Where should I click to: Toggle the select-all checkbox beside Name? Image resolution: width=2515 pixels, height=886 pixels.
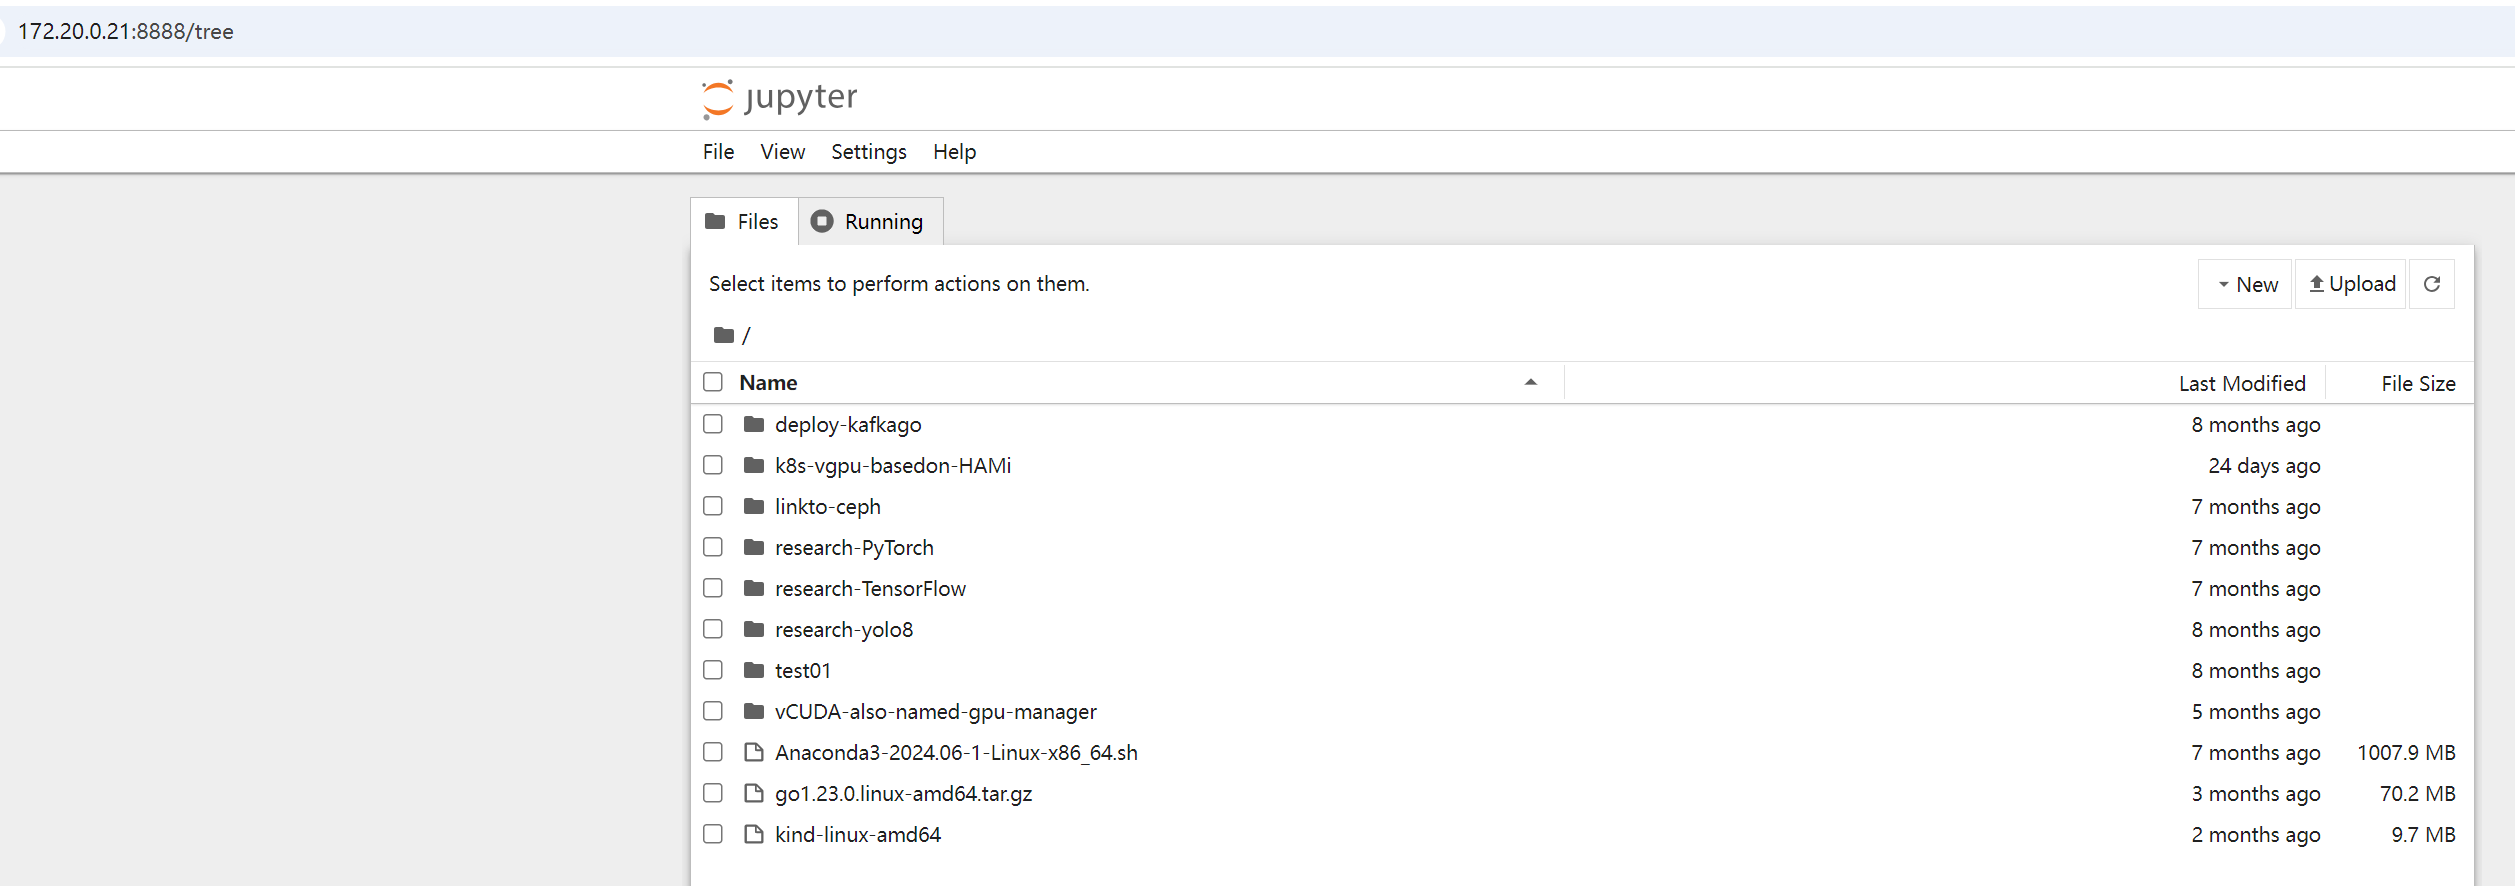[x=713, y=383]
